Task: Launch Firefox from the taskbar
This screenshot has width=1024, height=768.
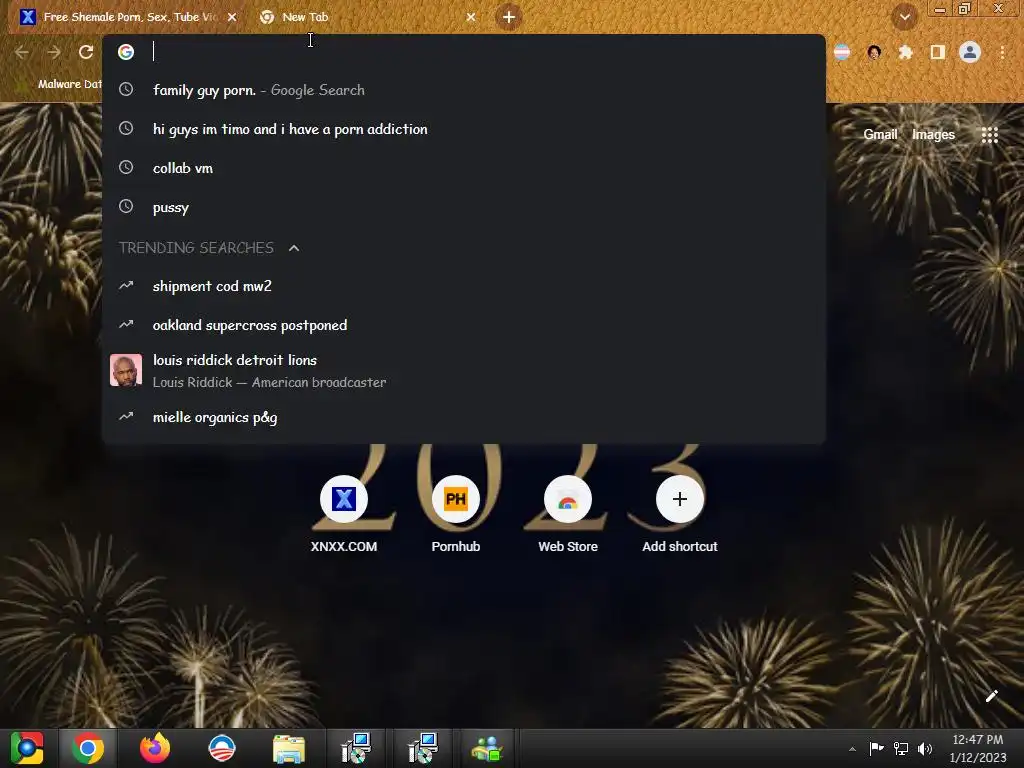Action: coord(155,748)
